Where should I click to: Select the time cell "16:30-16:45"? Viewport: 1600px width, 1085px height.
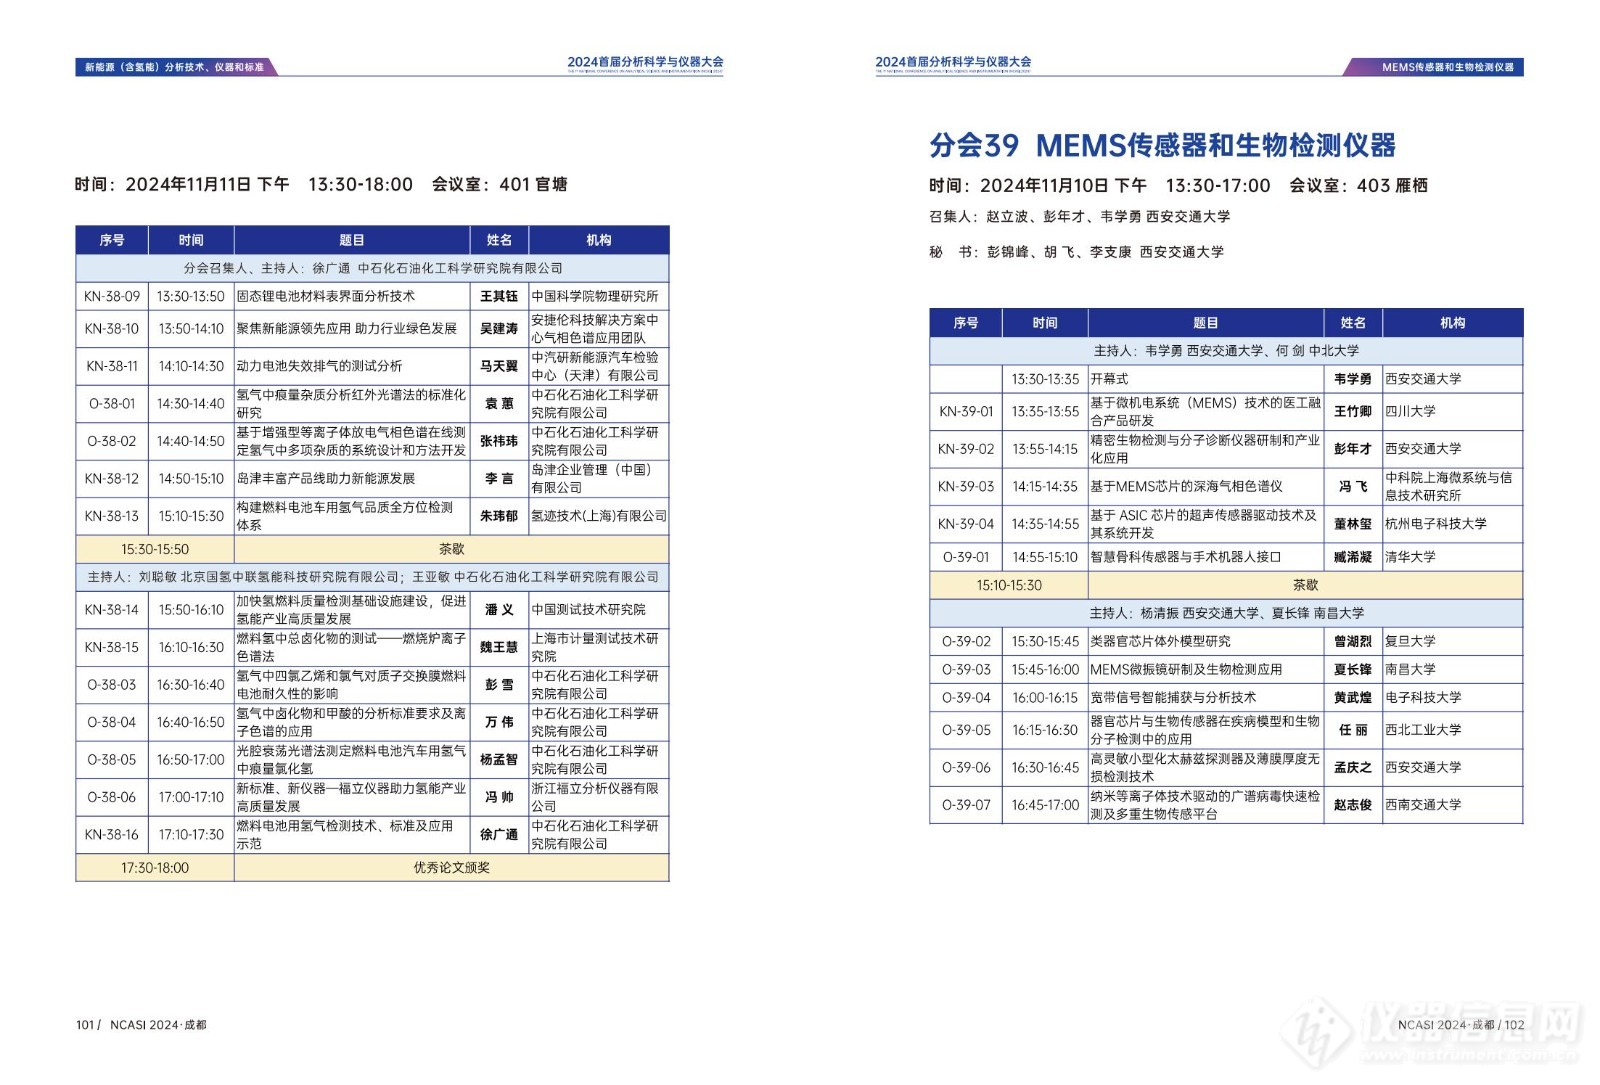[x=1045, y=767]
